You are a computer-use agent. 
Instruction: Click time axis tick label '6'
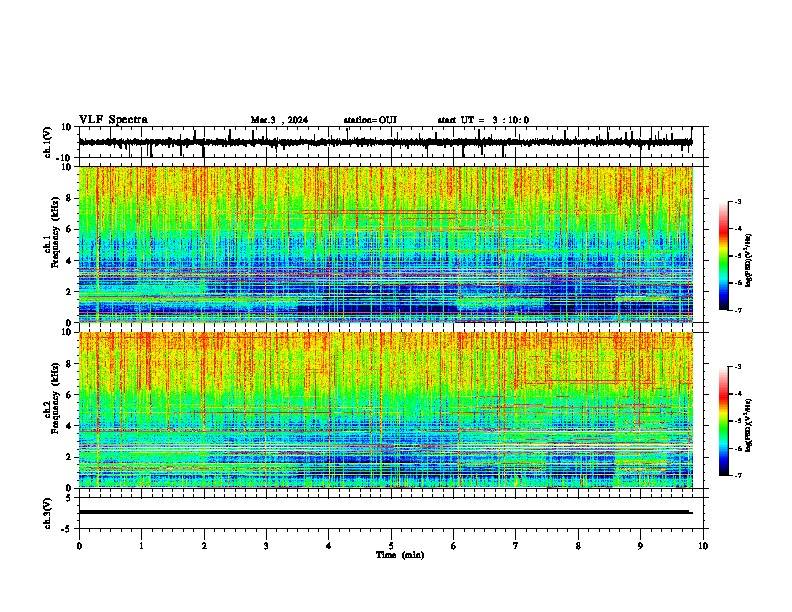point(454,546)
